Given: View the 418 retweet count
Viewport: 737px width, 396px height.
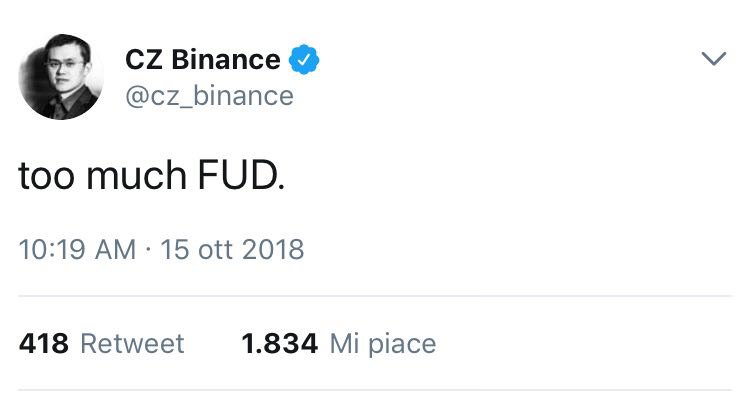Looking at the screenshot, I should [44, 343].
